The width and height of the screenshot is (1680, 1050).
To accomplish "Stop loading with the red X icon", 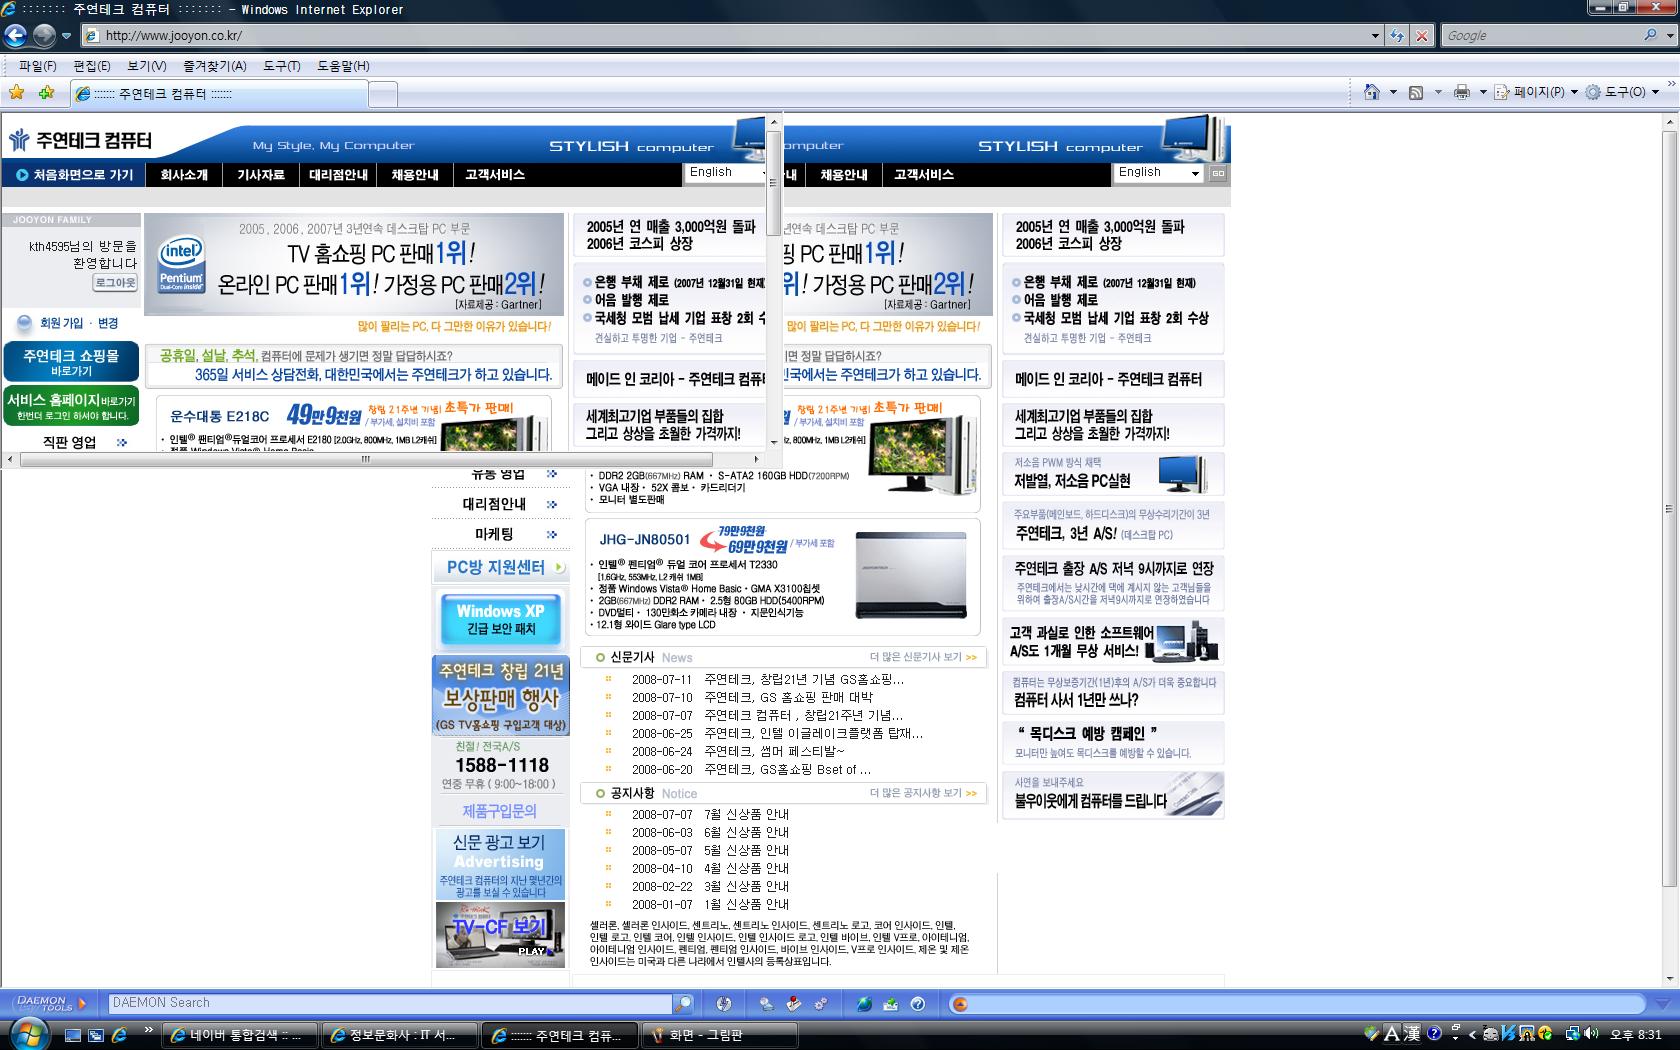I will 1421,35.
